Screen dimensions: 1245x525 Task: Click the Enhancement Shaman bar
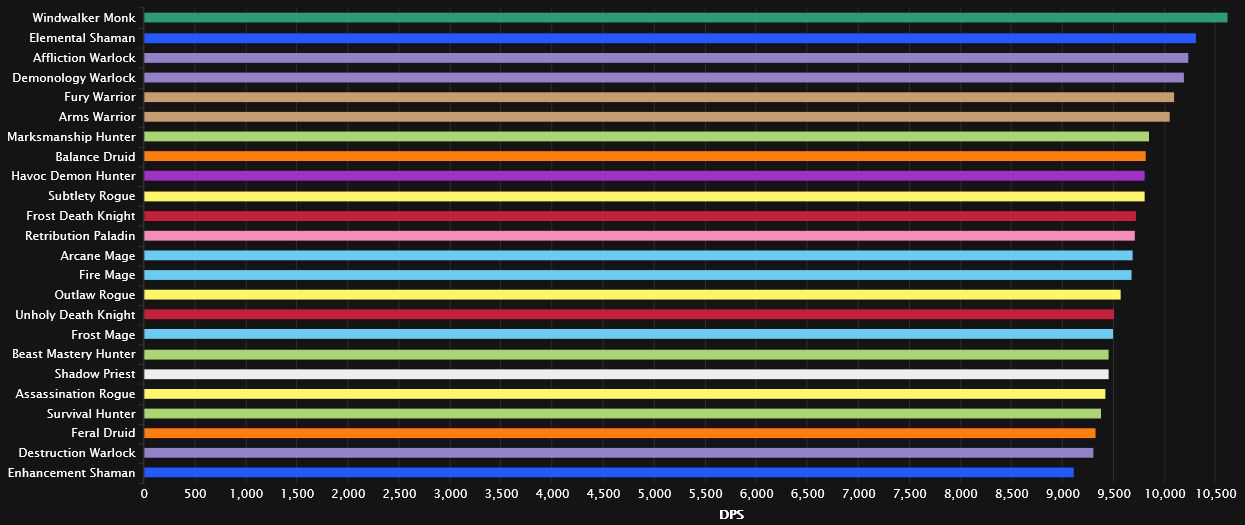point(609,473)
